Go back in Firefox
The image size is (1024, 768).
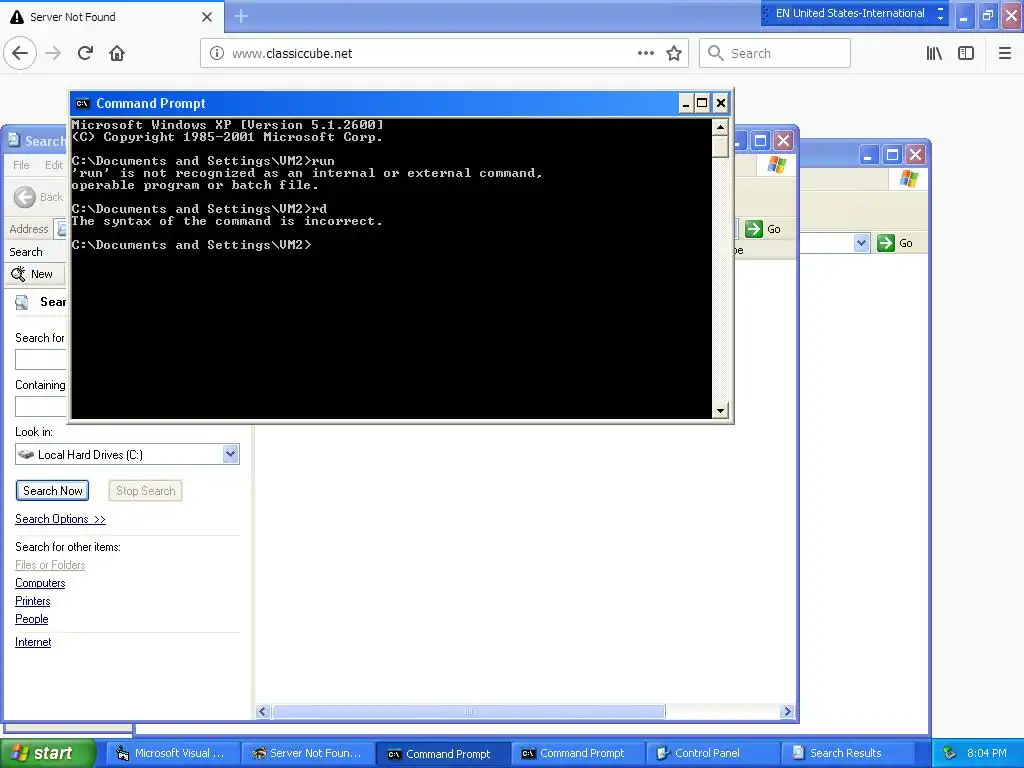coord(20,53)
